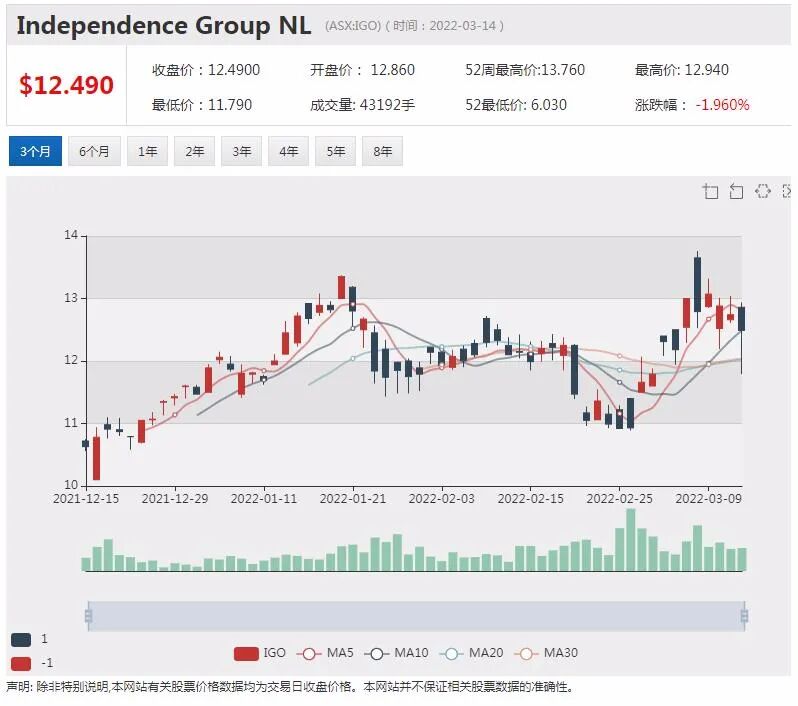Click the y-axis label 10

click(71, 485)
